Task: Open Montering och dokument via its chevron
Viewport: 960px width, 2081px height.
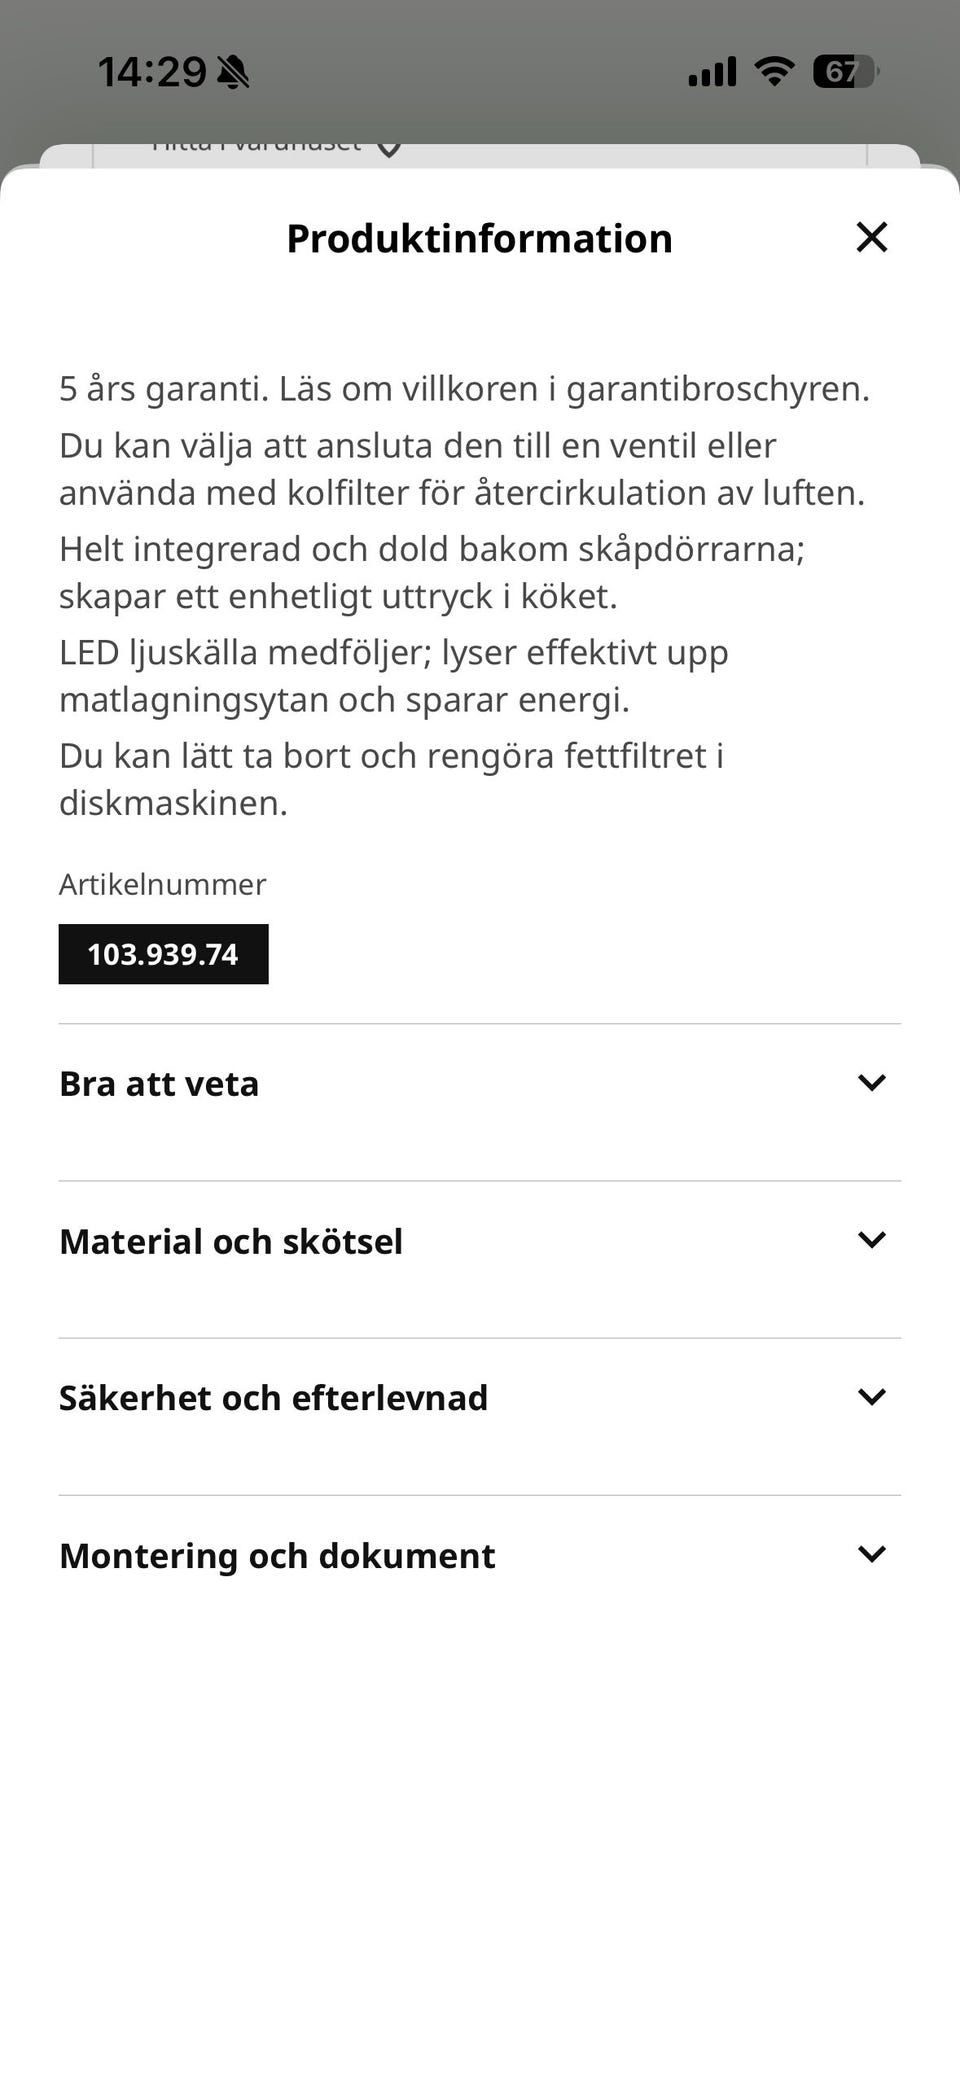Action: [872, 1554]
